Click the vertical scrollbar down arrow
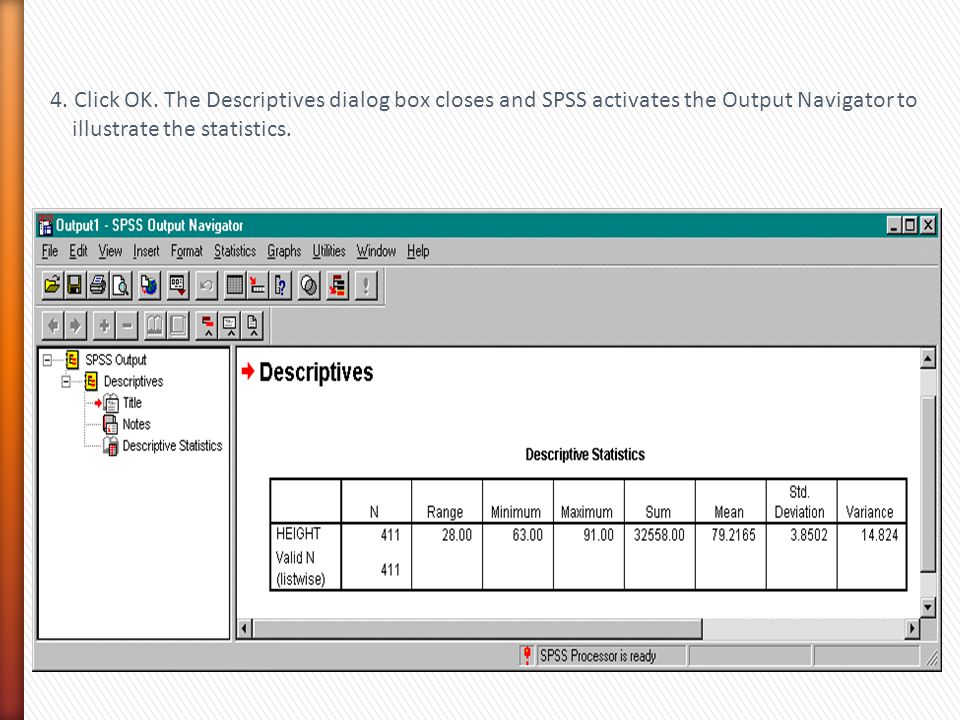960x720 pixels. pos(928,607)
